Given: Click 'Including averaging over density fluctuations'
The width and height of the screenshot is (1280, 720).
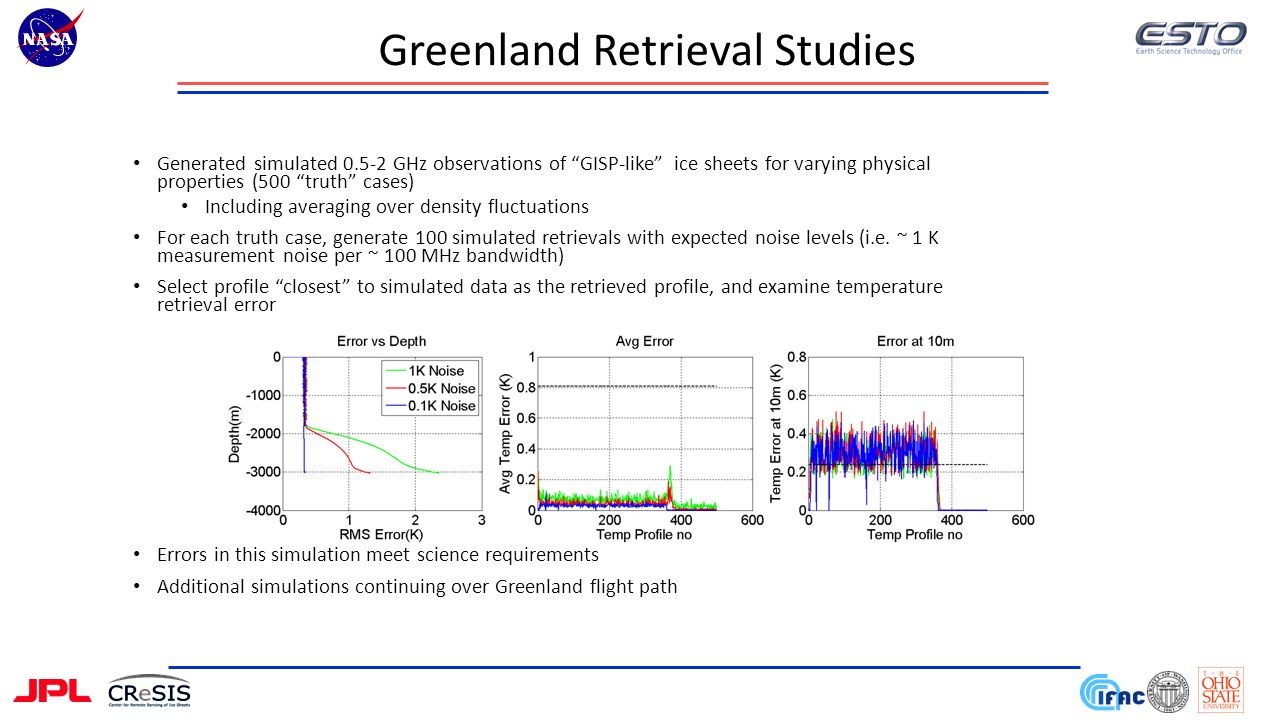Looking at the screenshot, I should point(396,207).
